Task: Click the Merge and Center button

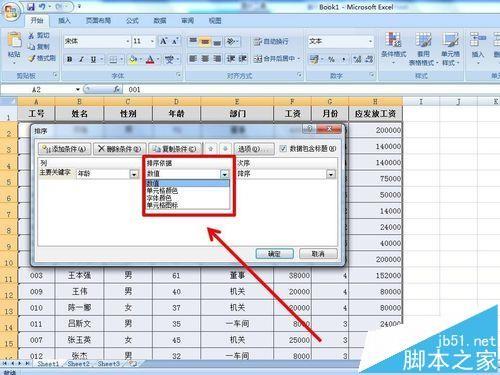Action: tap(275, 59)
